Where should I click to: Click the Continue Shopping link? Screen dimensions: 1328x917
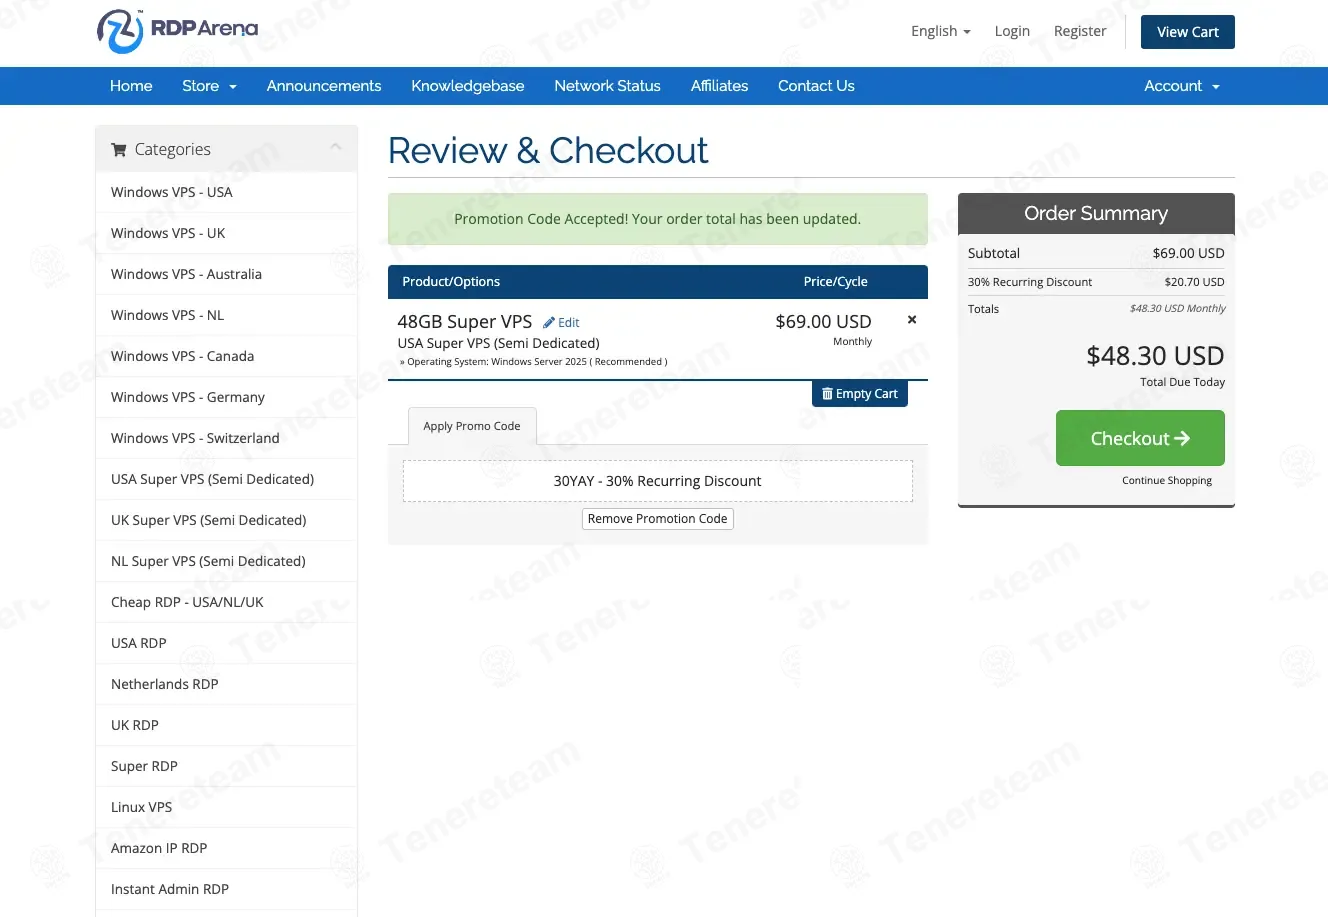pos(1167,481)
